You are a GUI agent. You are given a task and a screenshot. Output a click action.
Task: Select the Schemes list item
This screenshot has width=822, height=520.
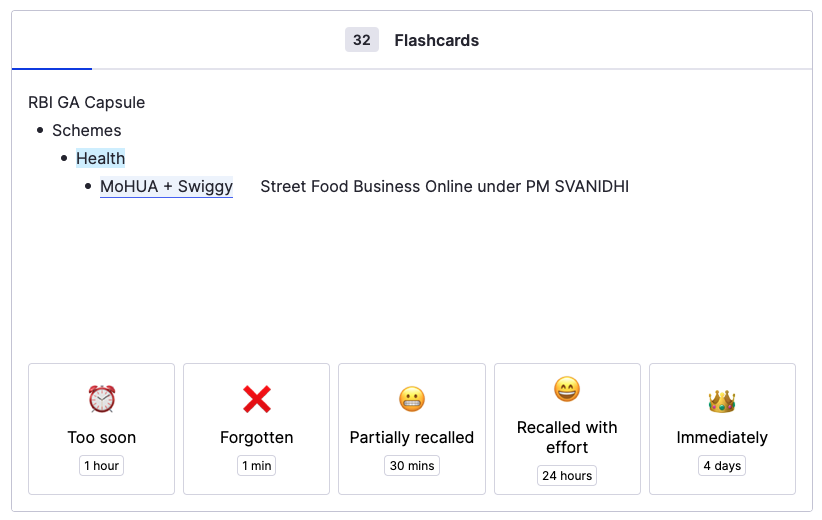click(87, 130)
